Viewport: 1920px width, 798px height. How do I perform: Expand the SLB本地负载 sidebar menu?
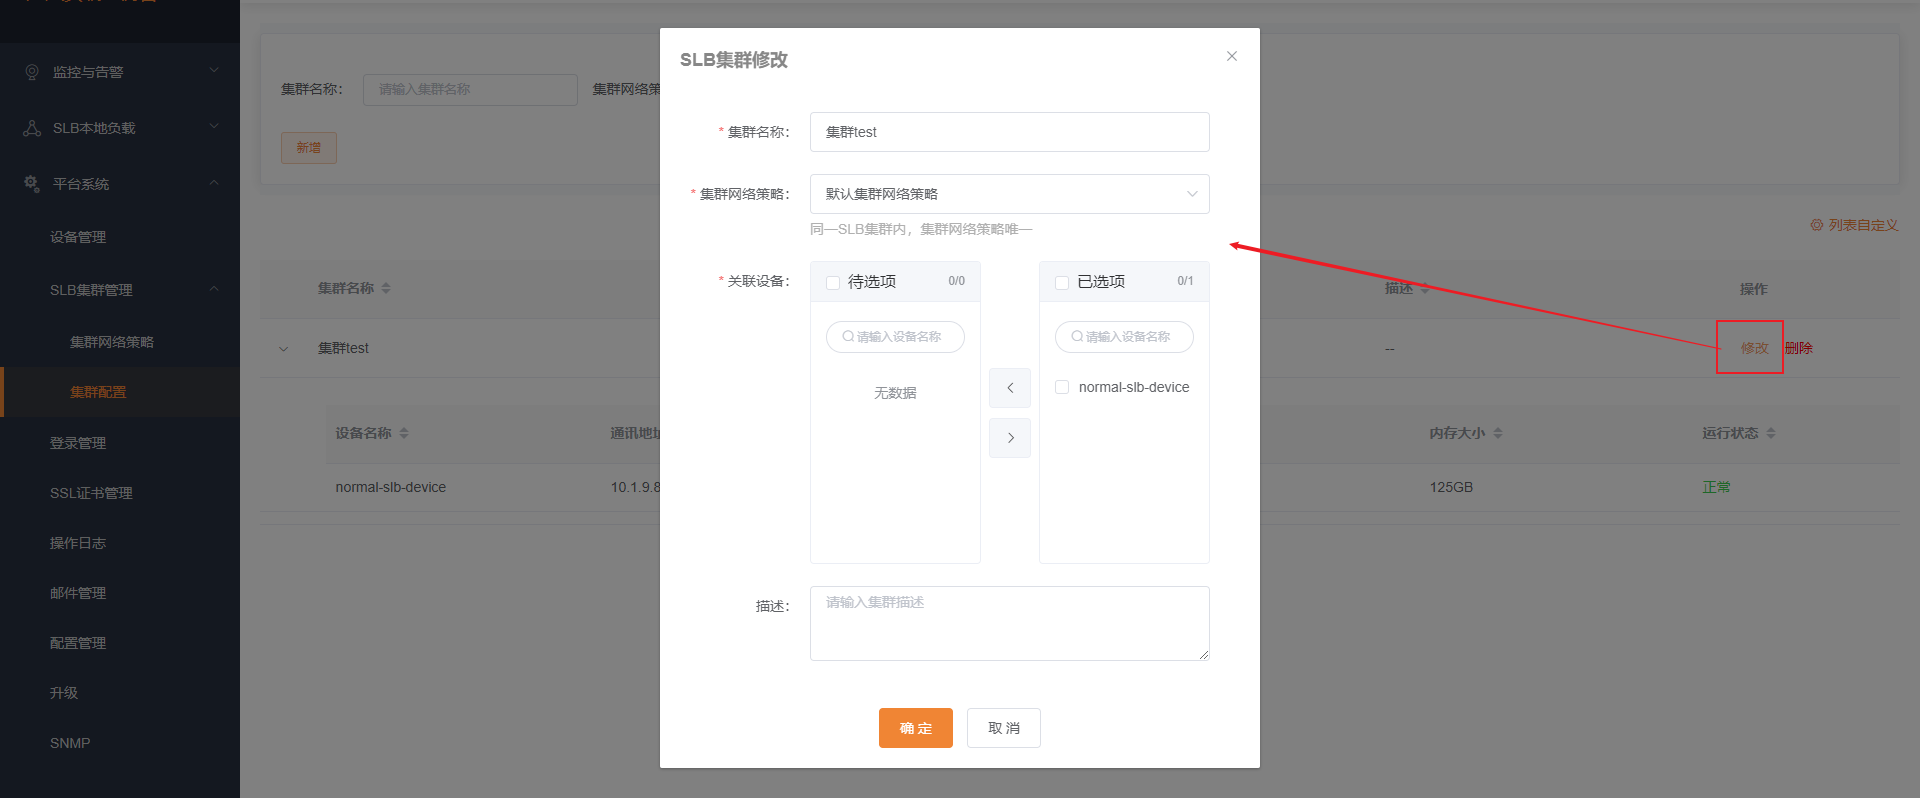120,128
